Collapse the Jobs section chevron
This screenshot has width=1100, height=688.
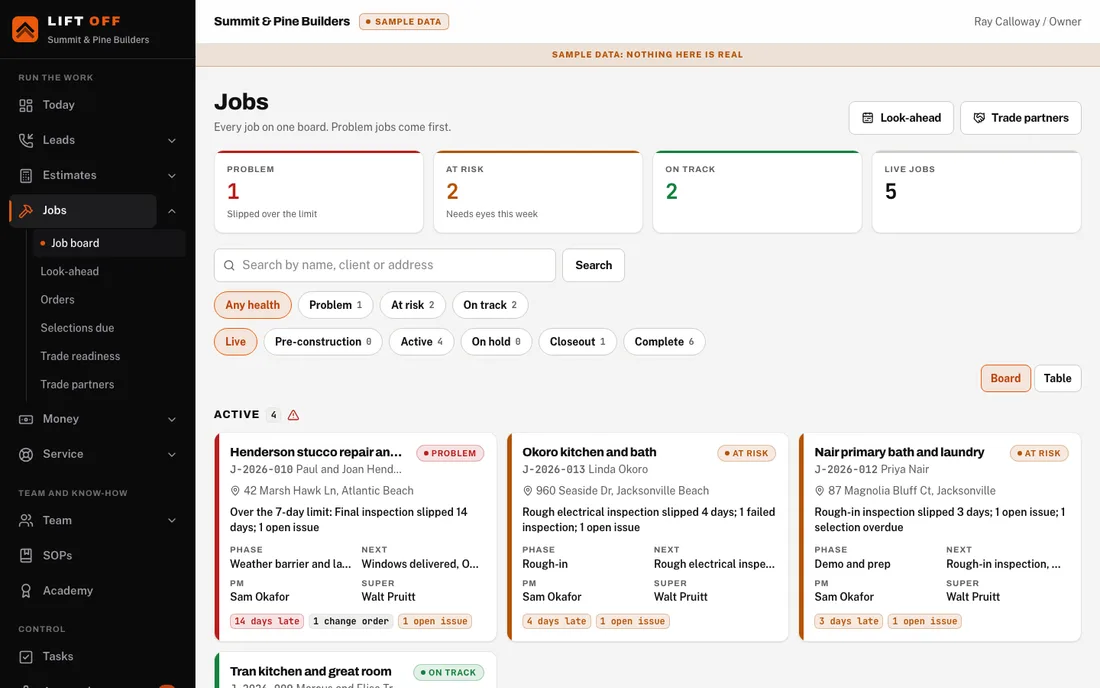172,210
